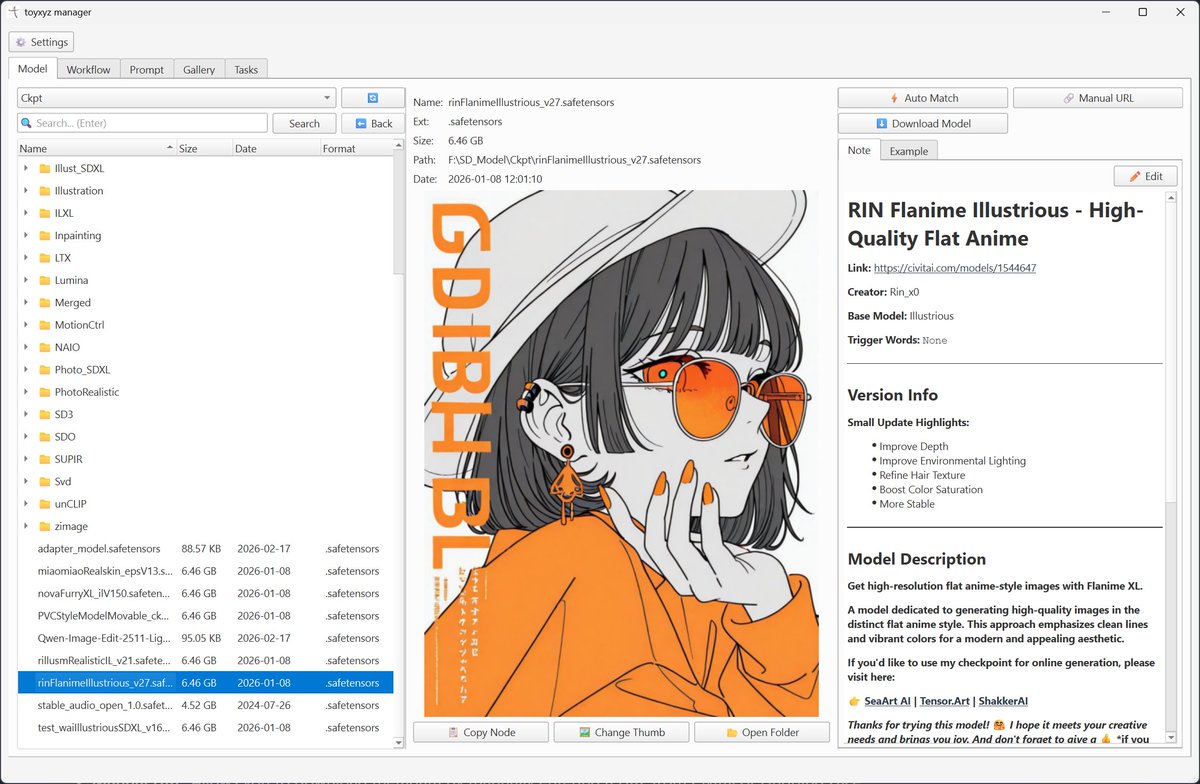Sort by the Date column header
1200x784 pixels.
click(x=275, y=148)
